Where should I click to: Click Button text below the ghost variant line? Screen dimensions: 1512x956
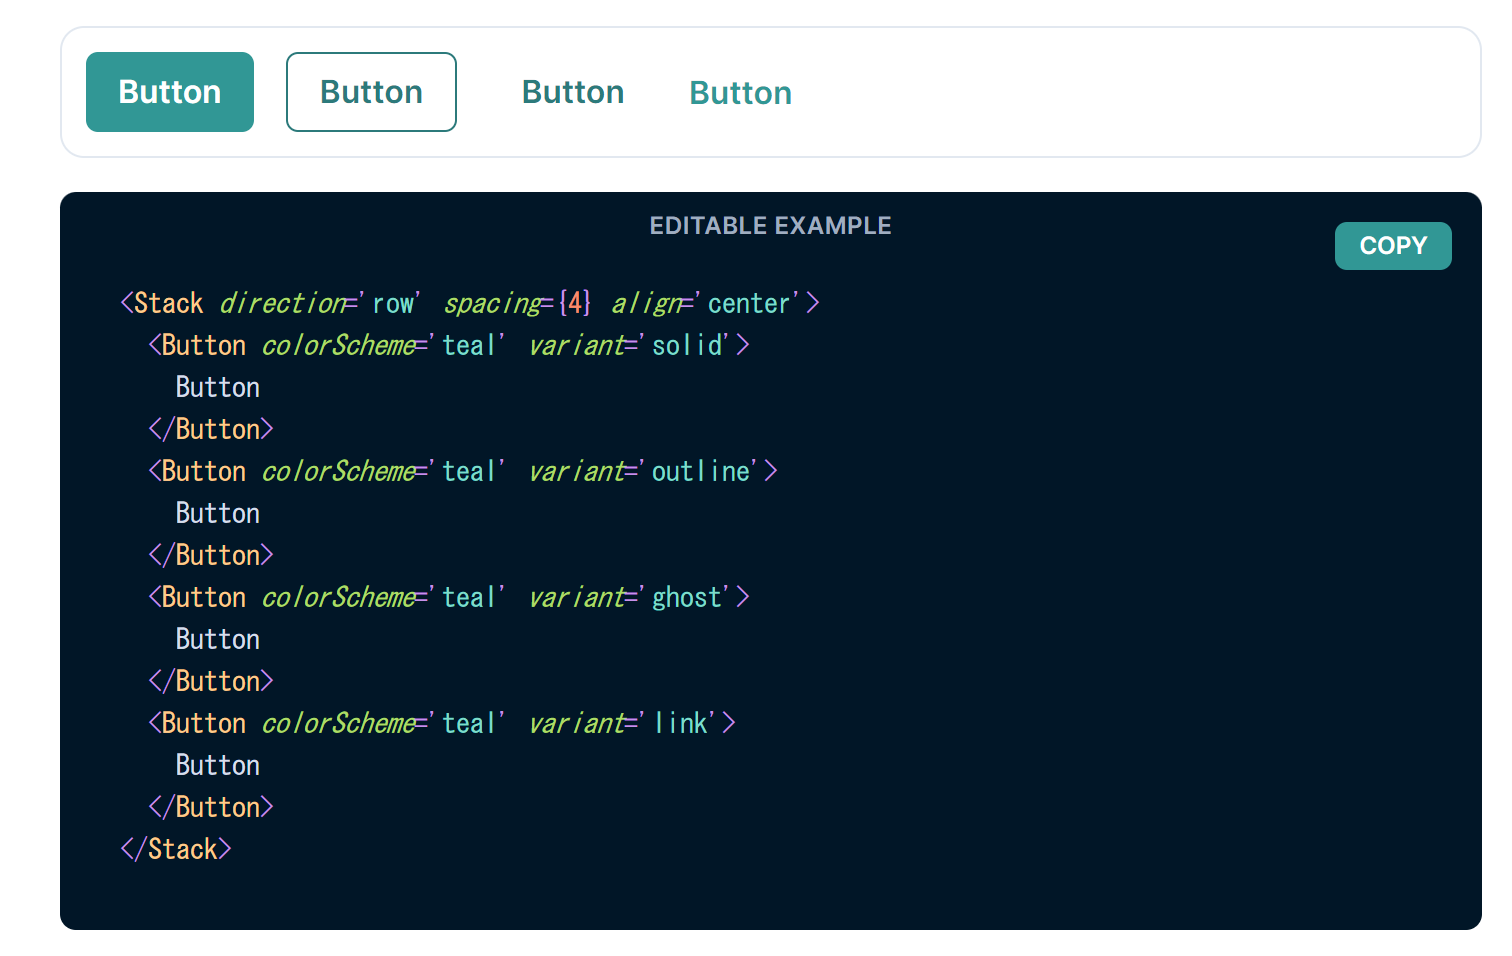(218, 639)
